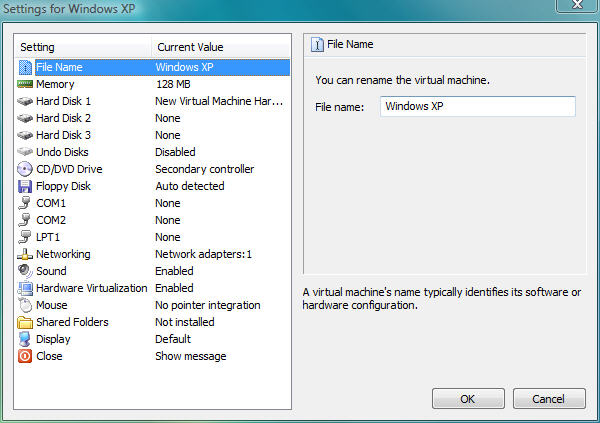Click the 'Show message' value
Screen dimensions: 600x423
(x=191, y=356)
